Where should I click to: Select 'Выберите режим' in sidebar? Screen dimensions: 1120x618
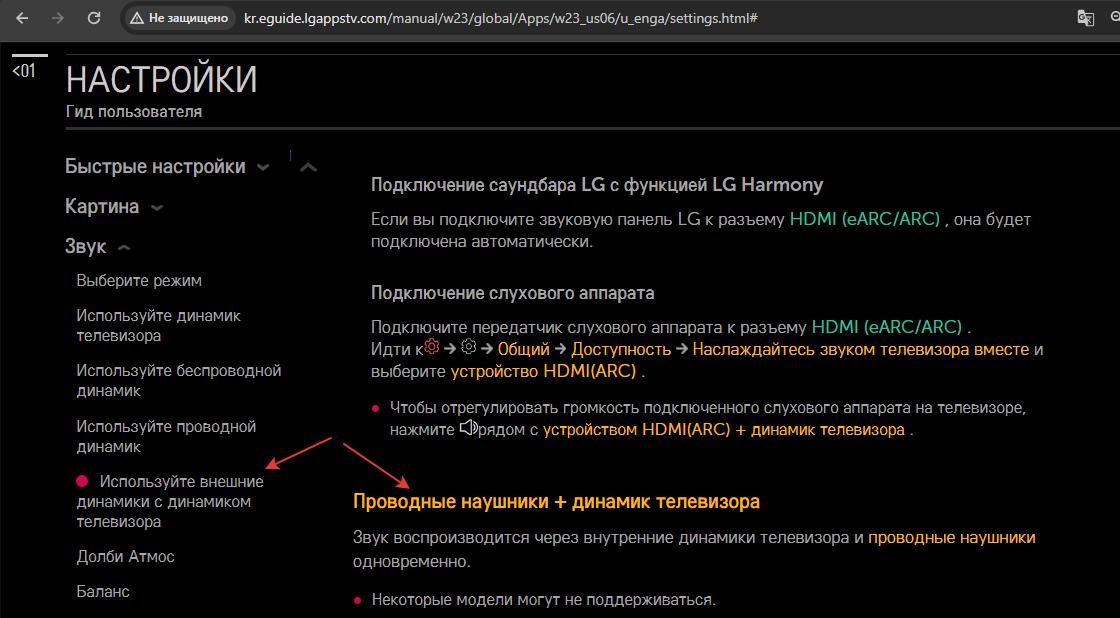pyautogui.click(x=139, y=281)
